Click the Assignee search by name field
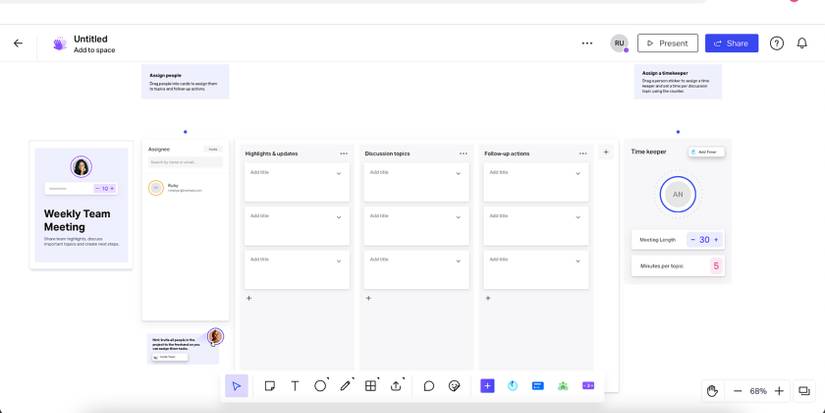This screenshot has width=825, height=413. (185, 162)
